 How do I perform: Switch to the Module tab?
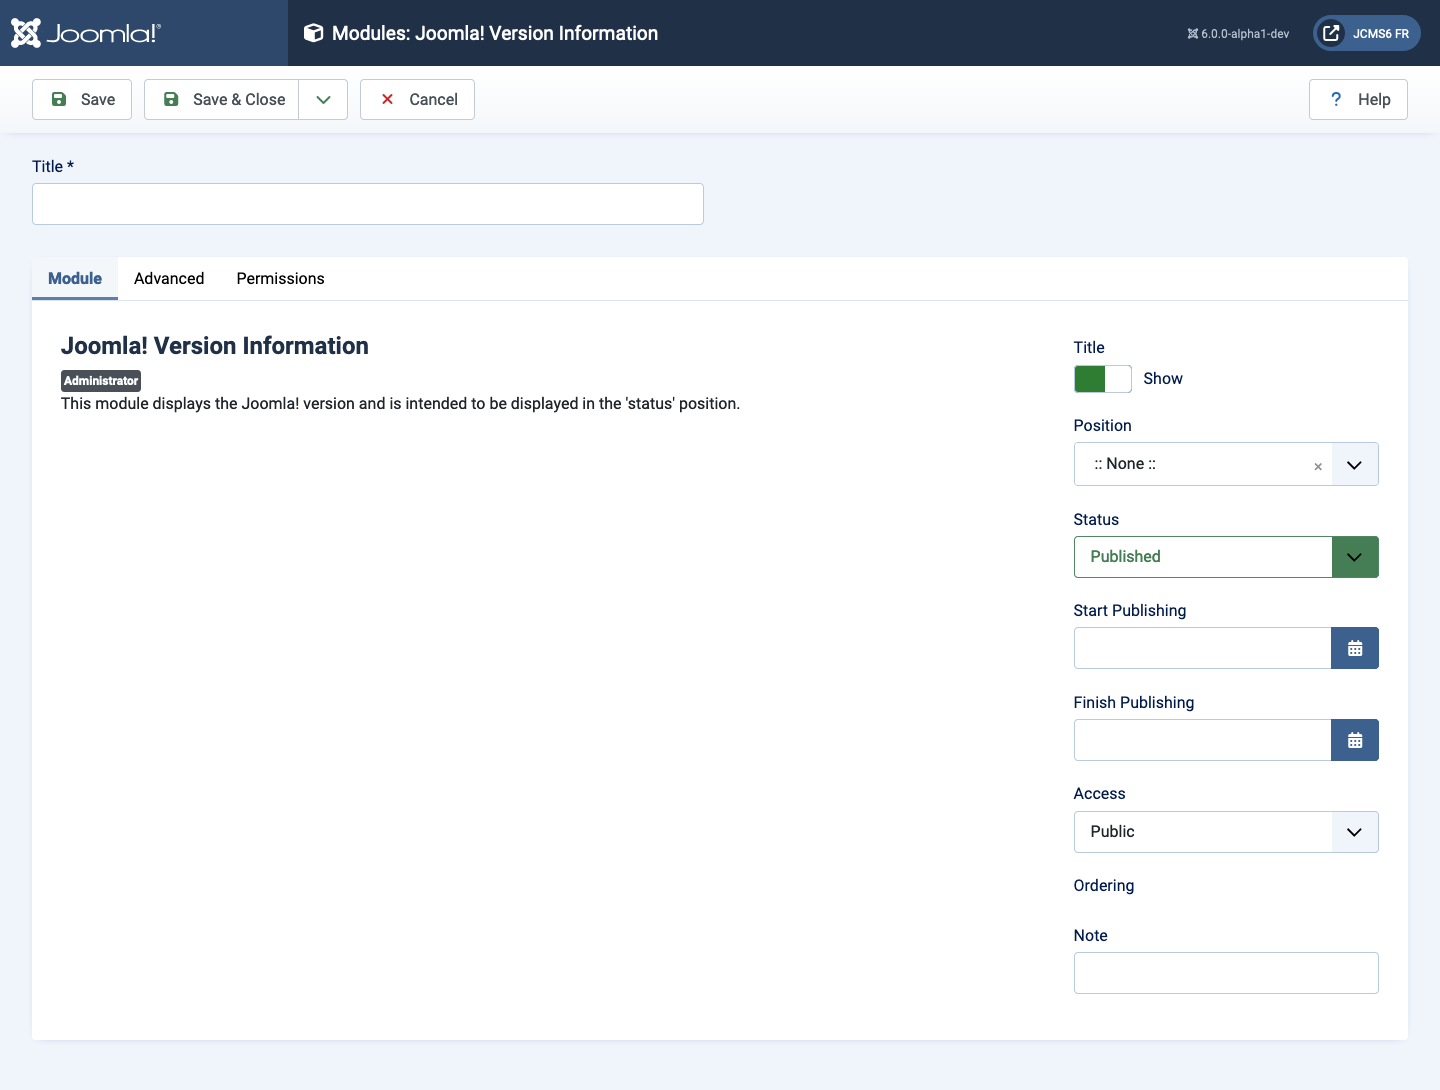(x=75, y=278)
